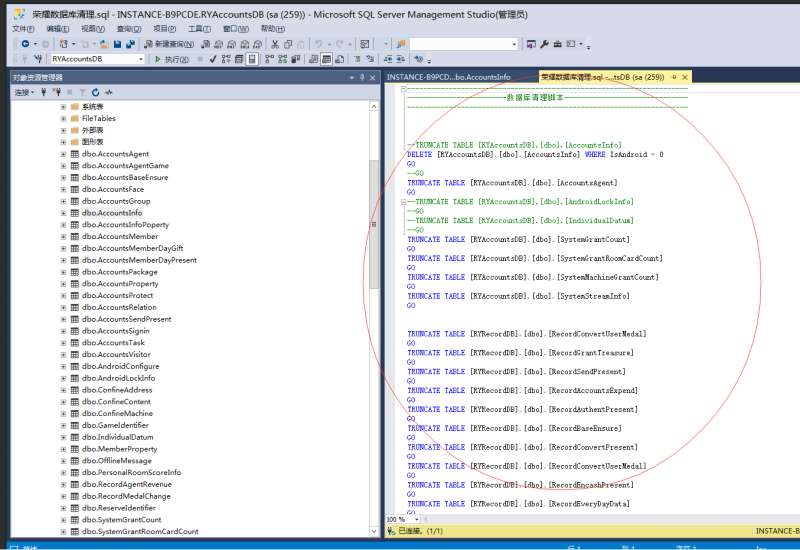800x550 pixels.
Task: Open the 编辑 (Edit) menu
Action: (x=58, y=29)
